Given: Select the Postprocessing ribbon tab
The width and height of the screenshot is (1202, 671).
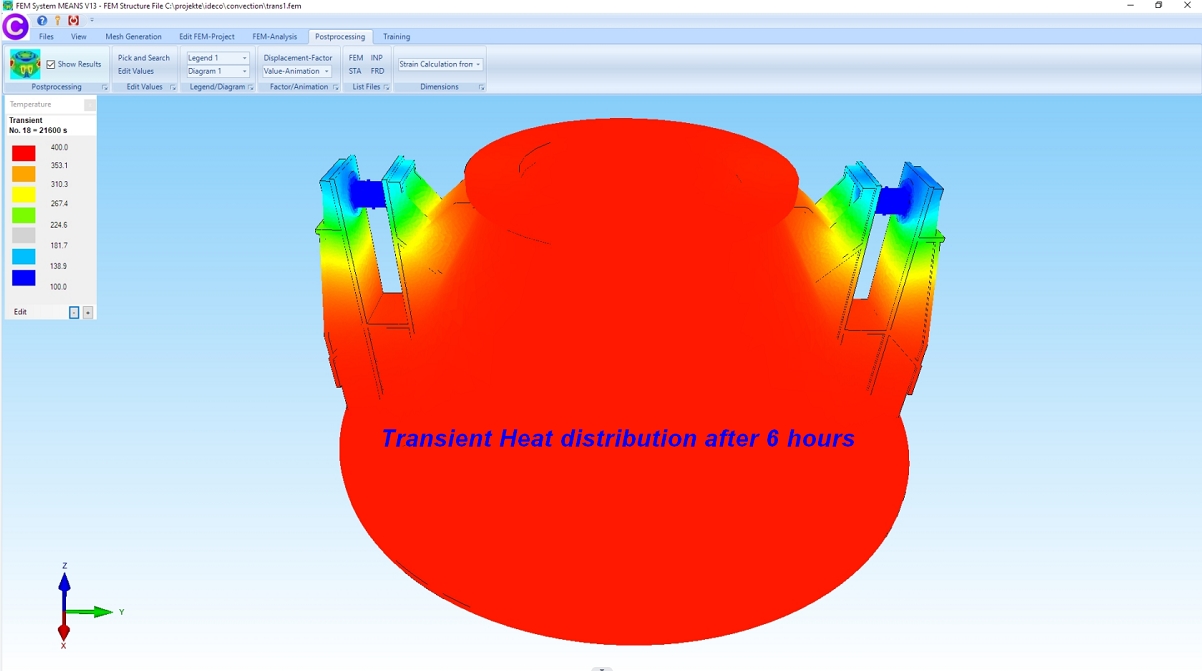Looking at the screenshot, I should click(340, 37).
